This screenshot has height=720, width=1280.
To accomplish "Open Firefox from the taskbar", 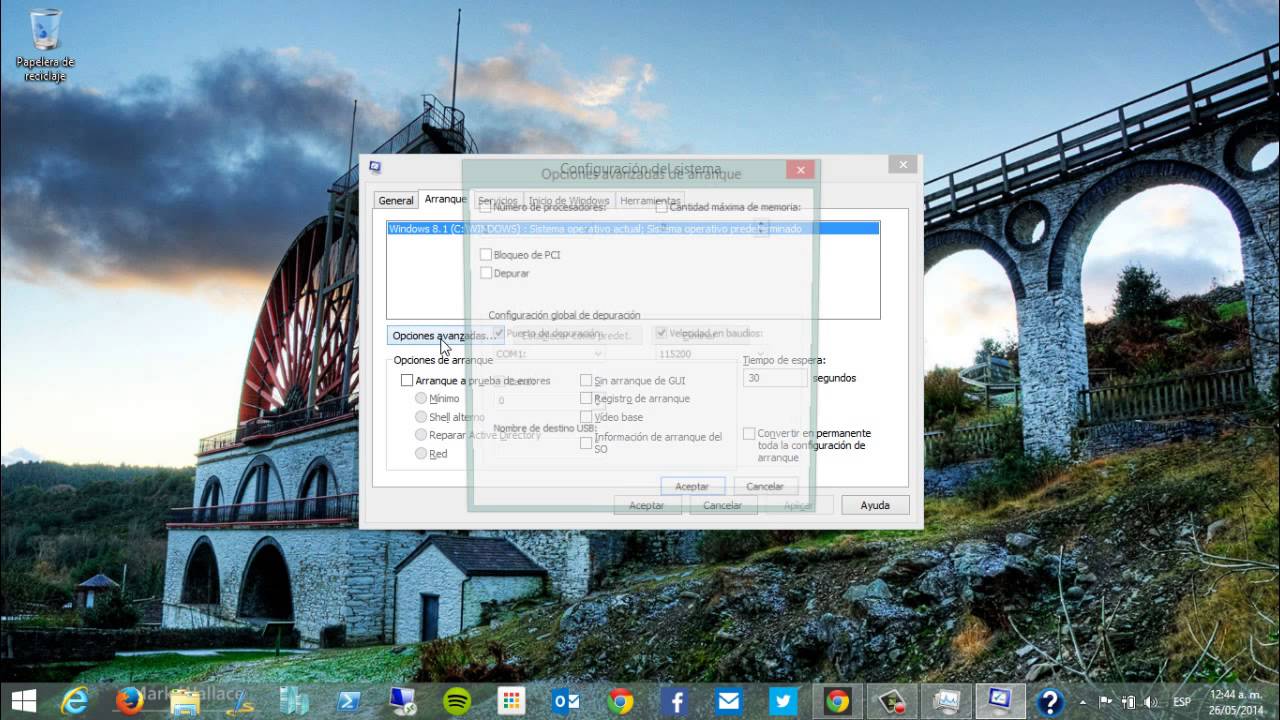I will point(129,701).
